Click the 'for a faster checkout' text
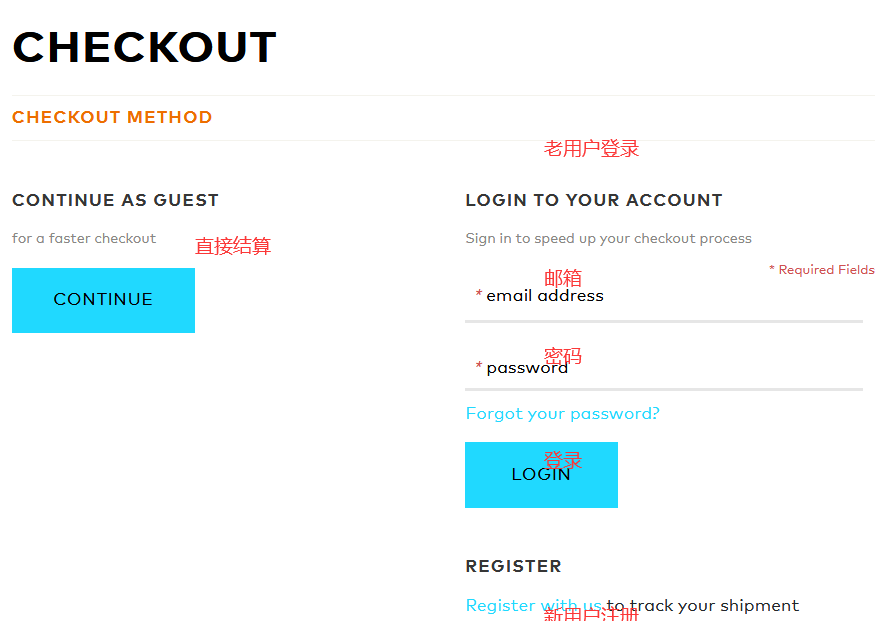Screen dimensions: 883x628 coord(84,239)
